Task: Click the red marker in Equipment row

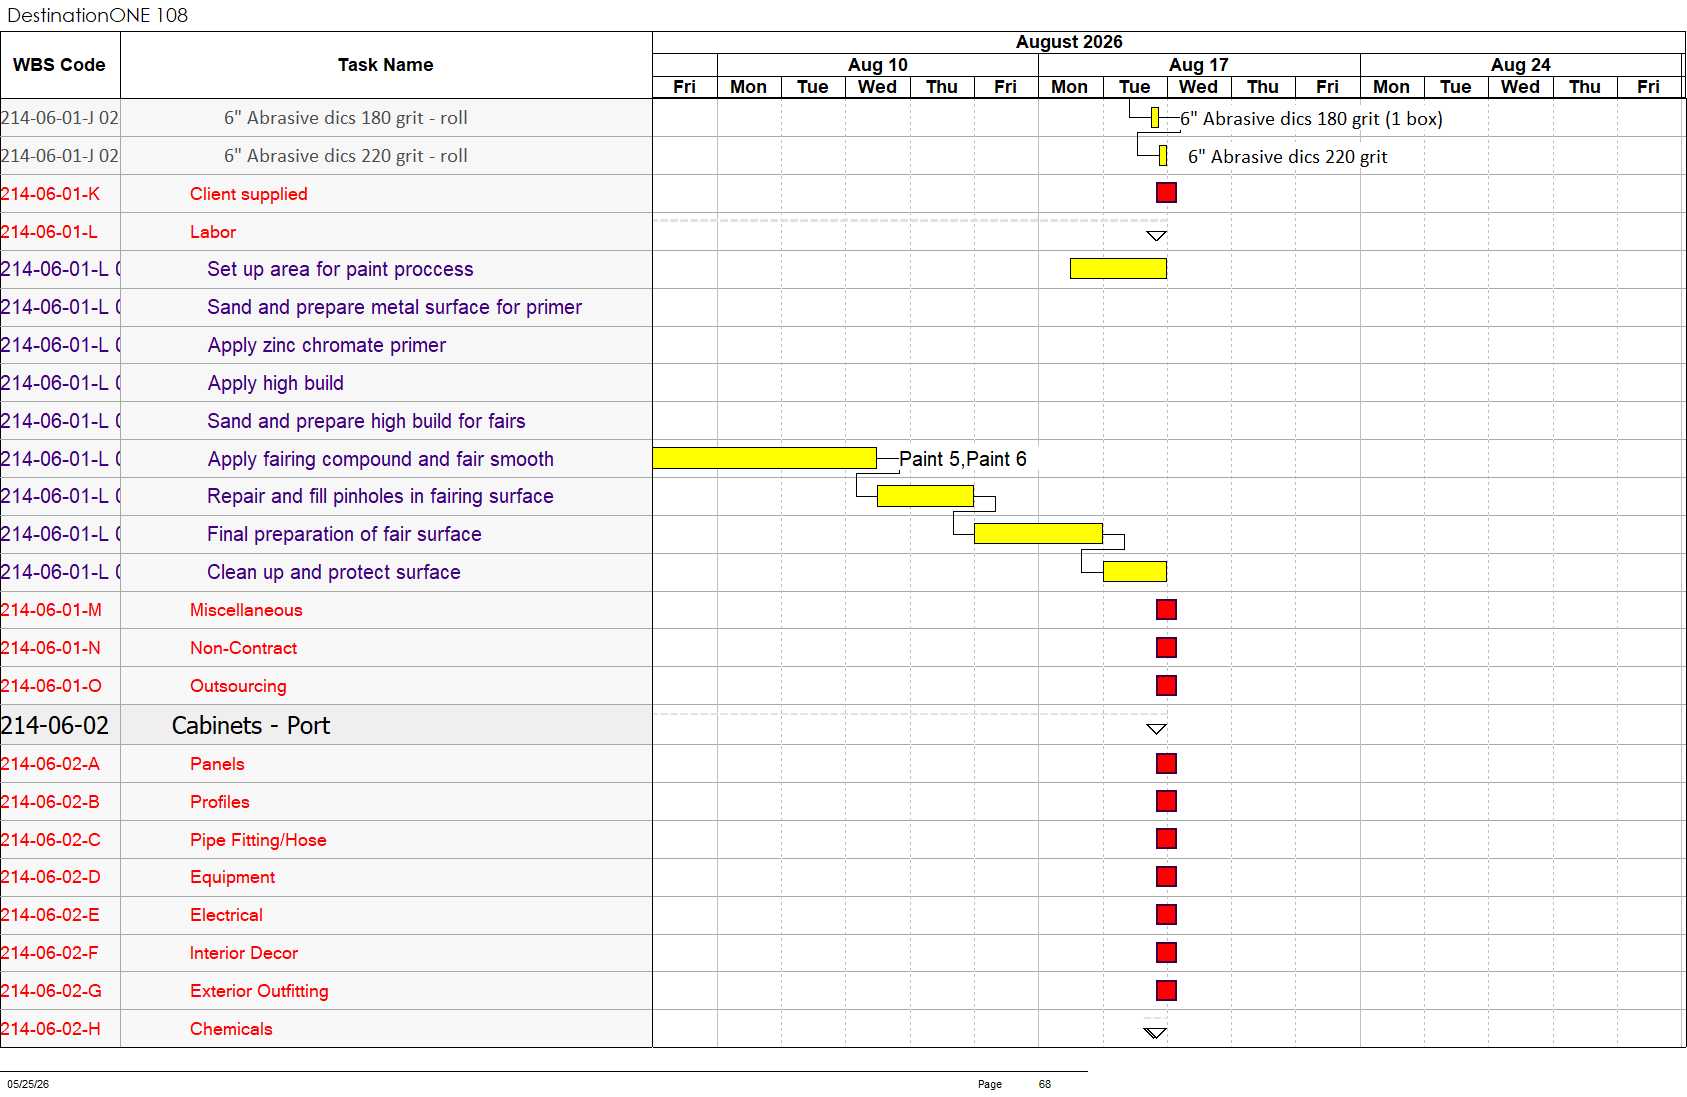Action: tap(1166, 877)
